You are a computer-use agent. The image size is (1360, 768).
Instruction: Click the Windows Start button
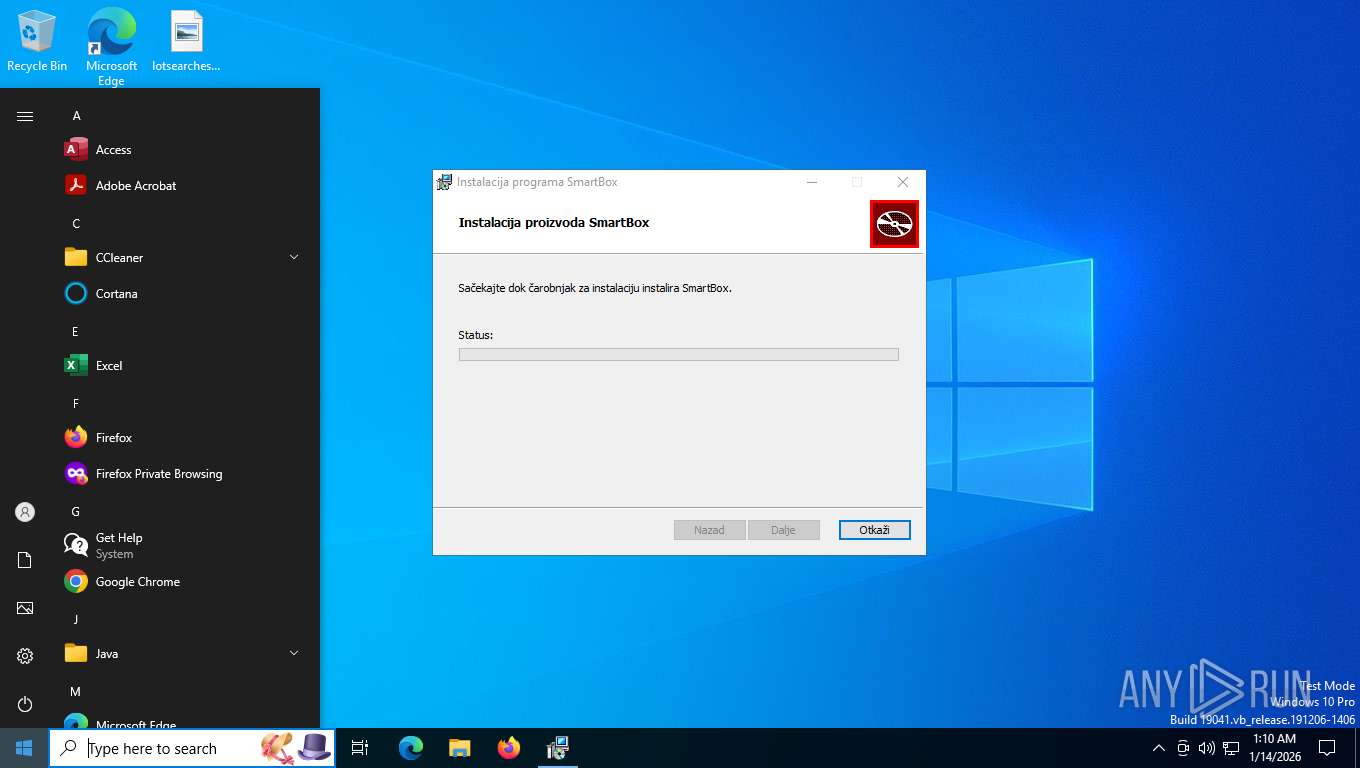click(x=24, y=748)
